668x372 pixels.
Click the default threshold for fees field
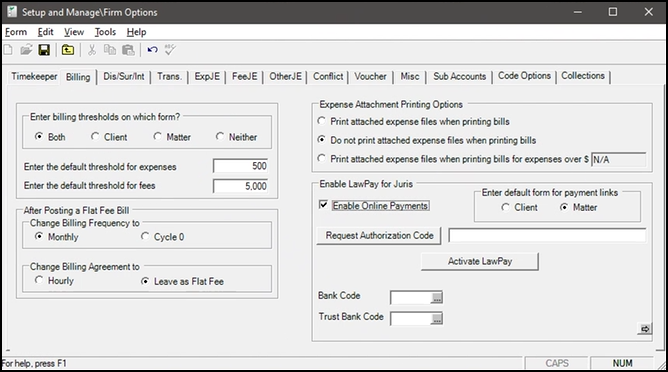(x=241, y=186)
